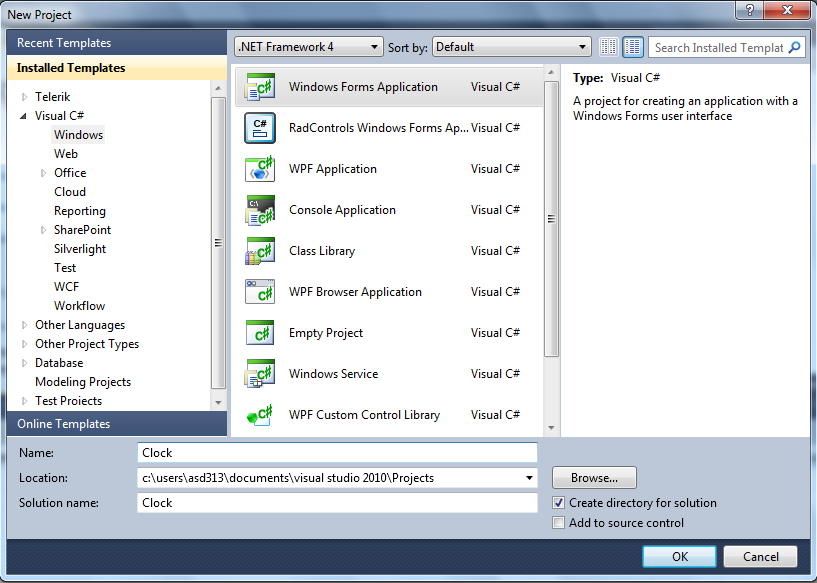Viewport: 817px width, 583px height.
Task: Expand the Other Languages node
Action: (x=24, y=325)
